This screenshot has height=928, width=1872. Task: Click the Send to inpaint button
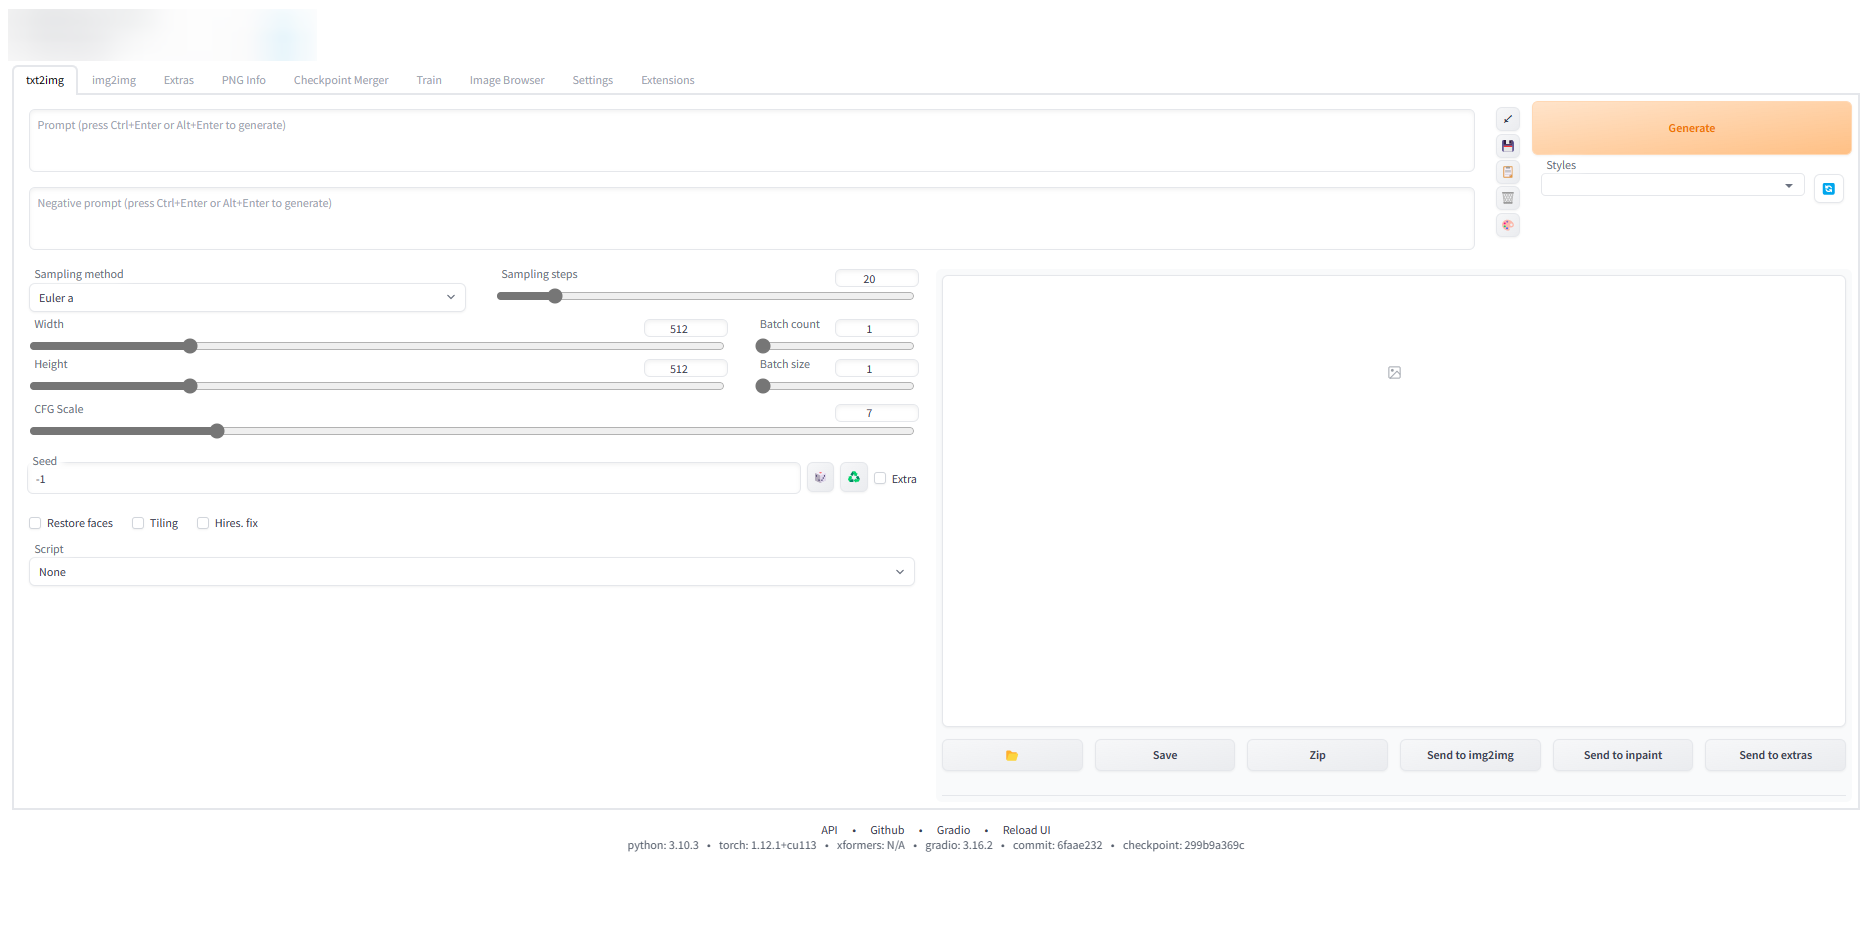click(1622, 755)
